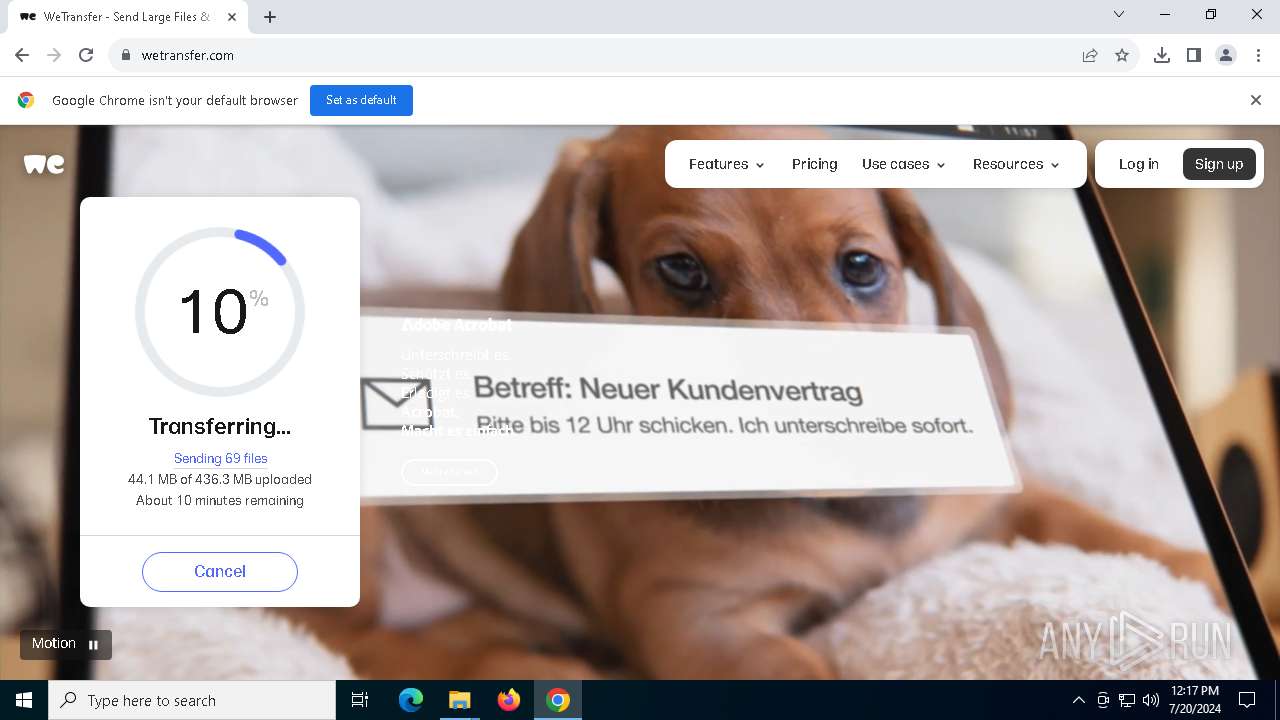Open Chrome downloads icon
The image size is (1280, 720).
tap(1162, 55)
